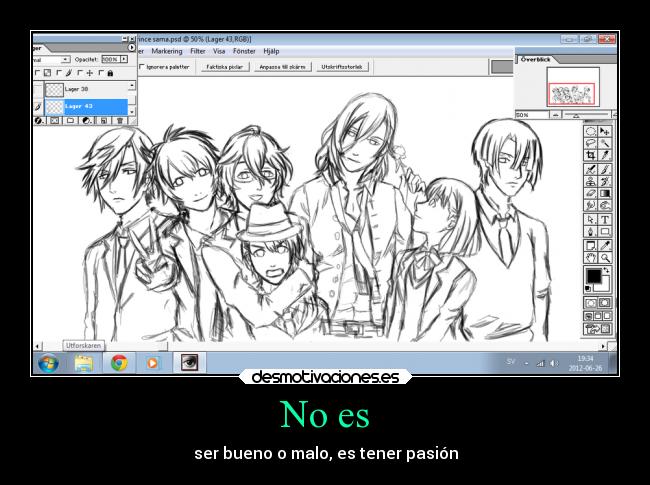The width and height of the screenshot is (650, 485).
Task: Open the Visa menu
Action: [219, 51]
